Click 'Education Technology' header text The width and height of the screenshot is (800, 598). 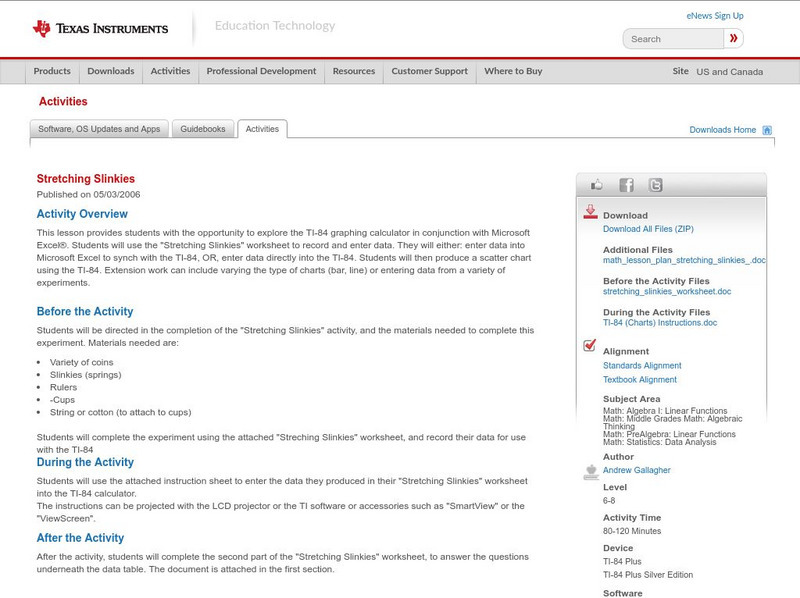pyautogui.click(x=275, y=26)
